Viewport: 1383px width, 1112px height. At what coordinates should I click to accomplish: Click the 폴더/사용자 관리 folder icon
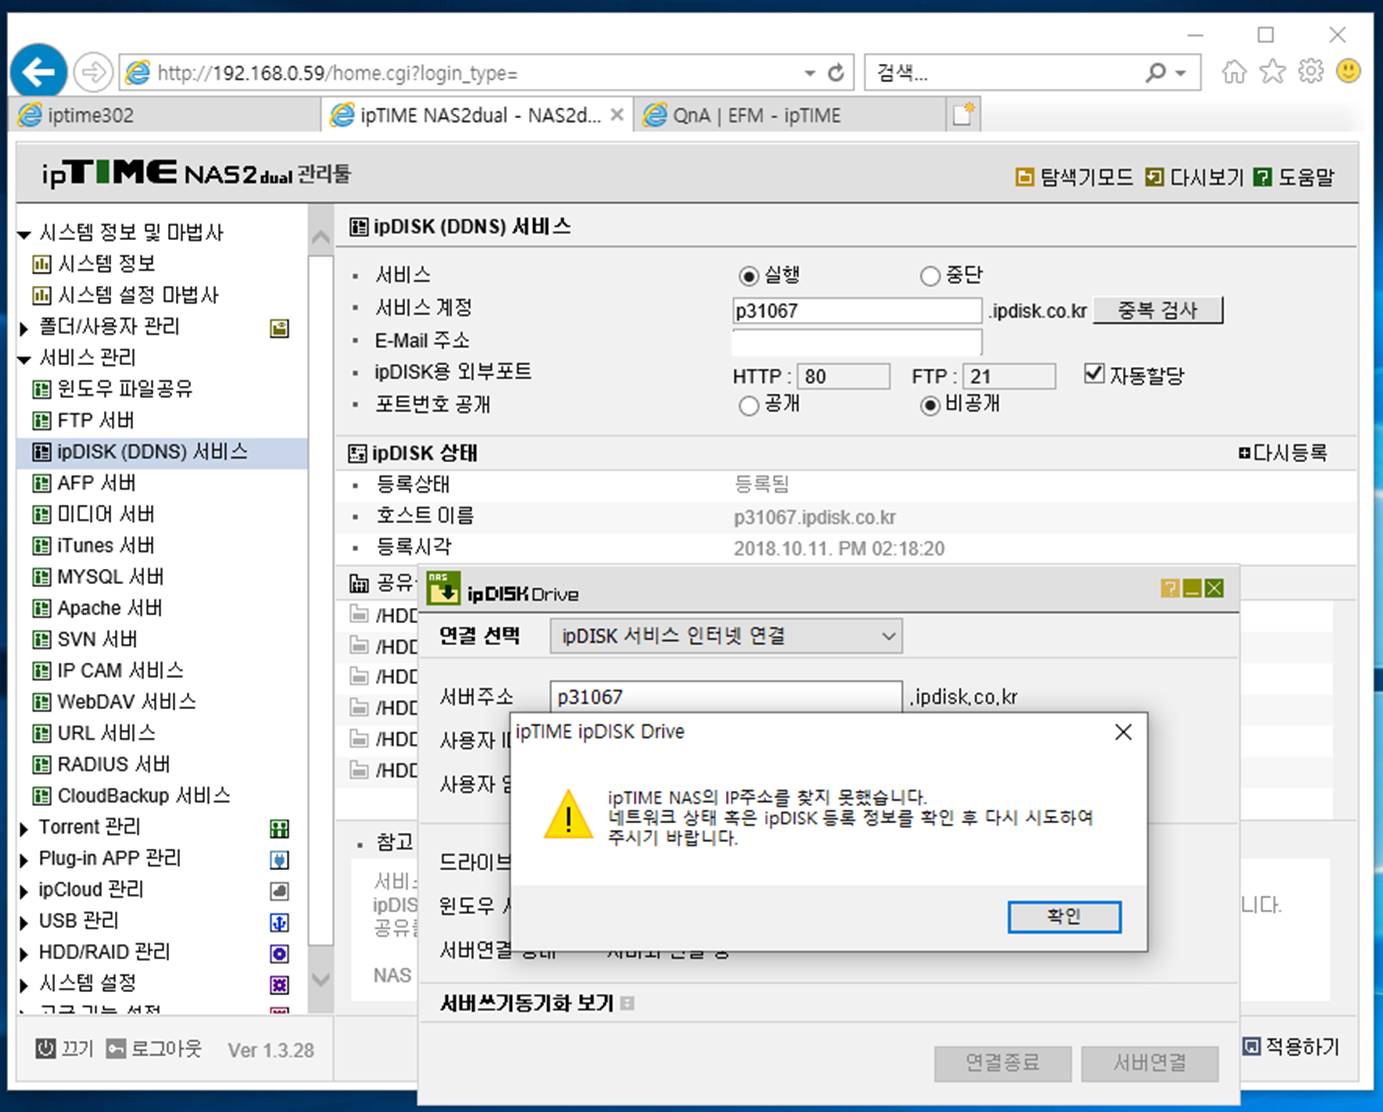pyautogui.click(x=280, y=328)
